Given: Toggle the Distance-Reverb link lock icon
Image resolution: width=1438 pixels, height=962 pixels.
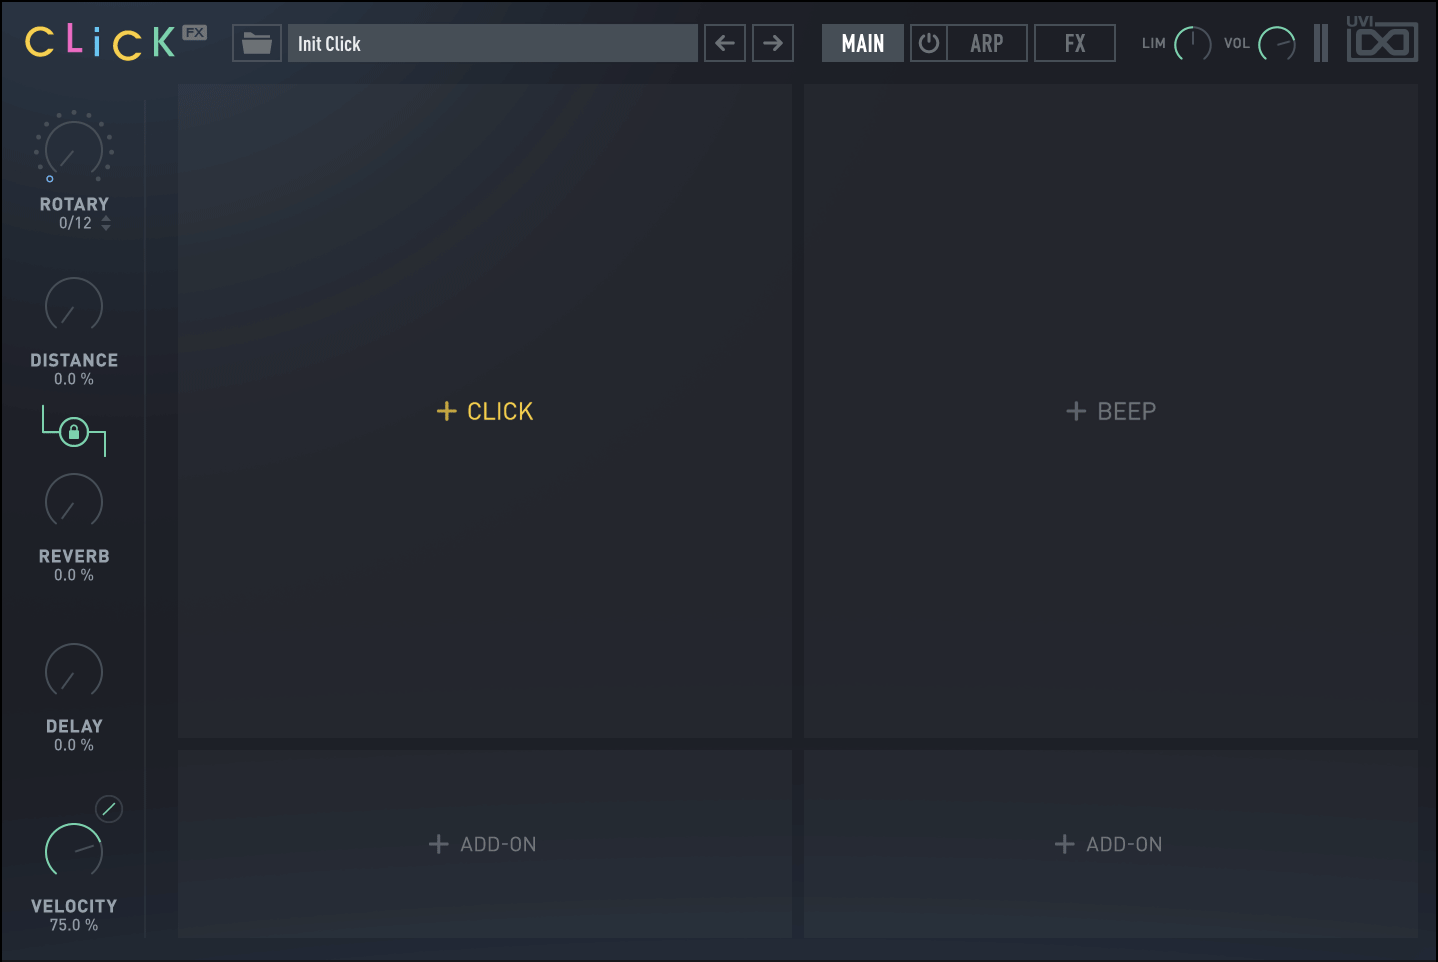Looking at the screenshot, I should click(x=73, y=432).
